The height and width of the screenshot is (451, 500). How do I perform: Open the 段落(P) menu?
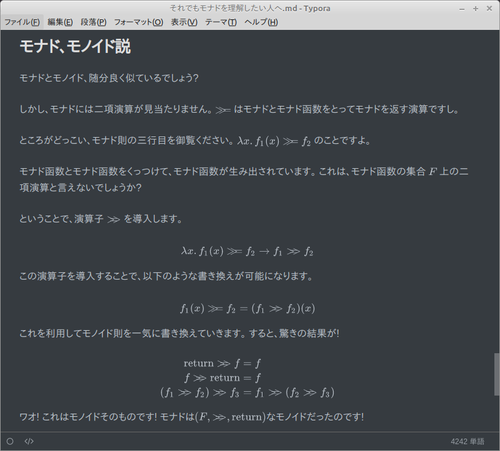[93, 22]
